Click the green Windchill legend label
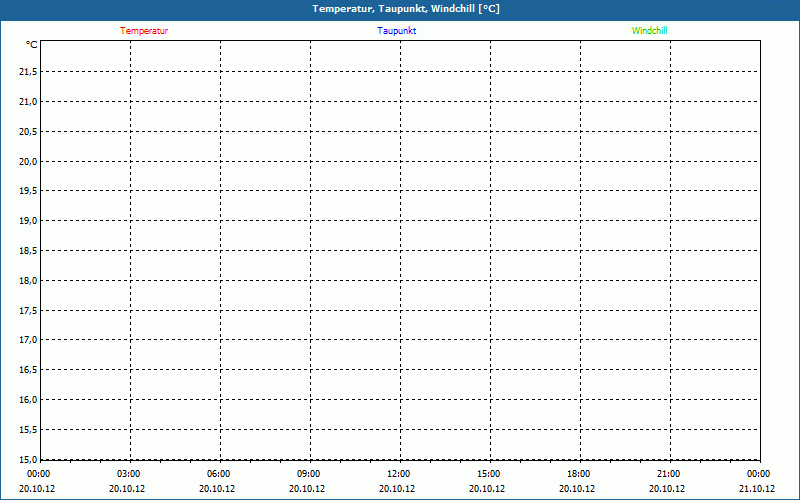Image resolution: width=800 pixels, height=500 pixels. 649,31
